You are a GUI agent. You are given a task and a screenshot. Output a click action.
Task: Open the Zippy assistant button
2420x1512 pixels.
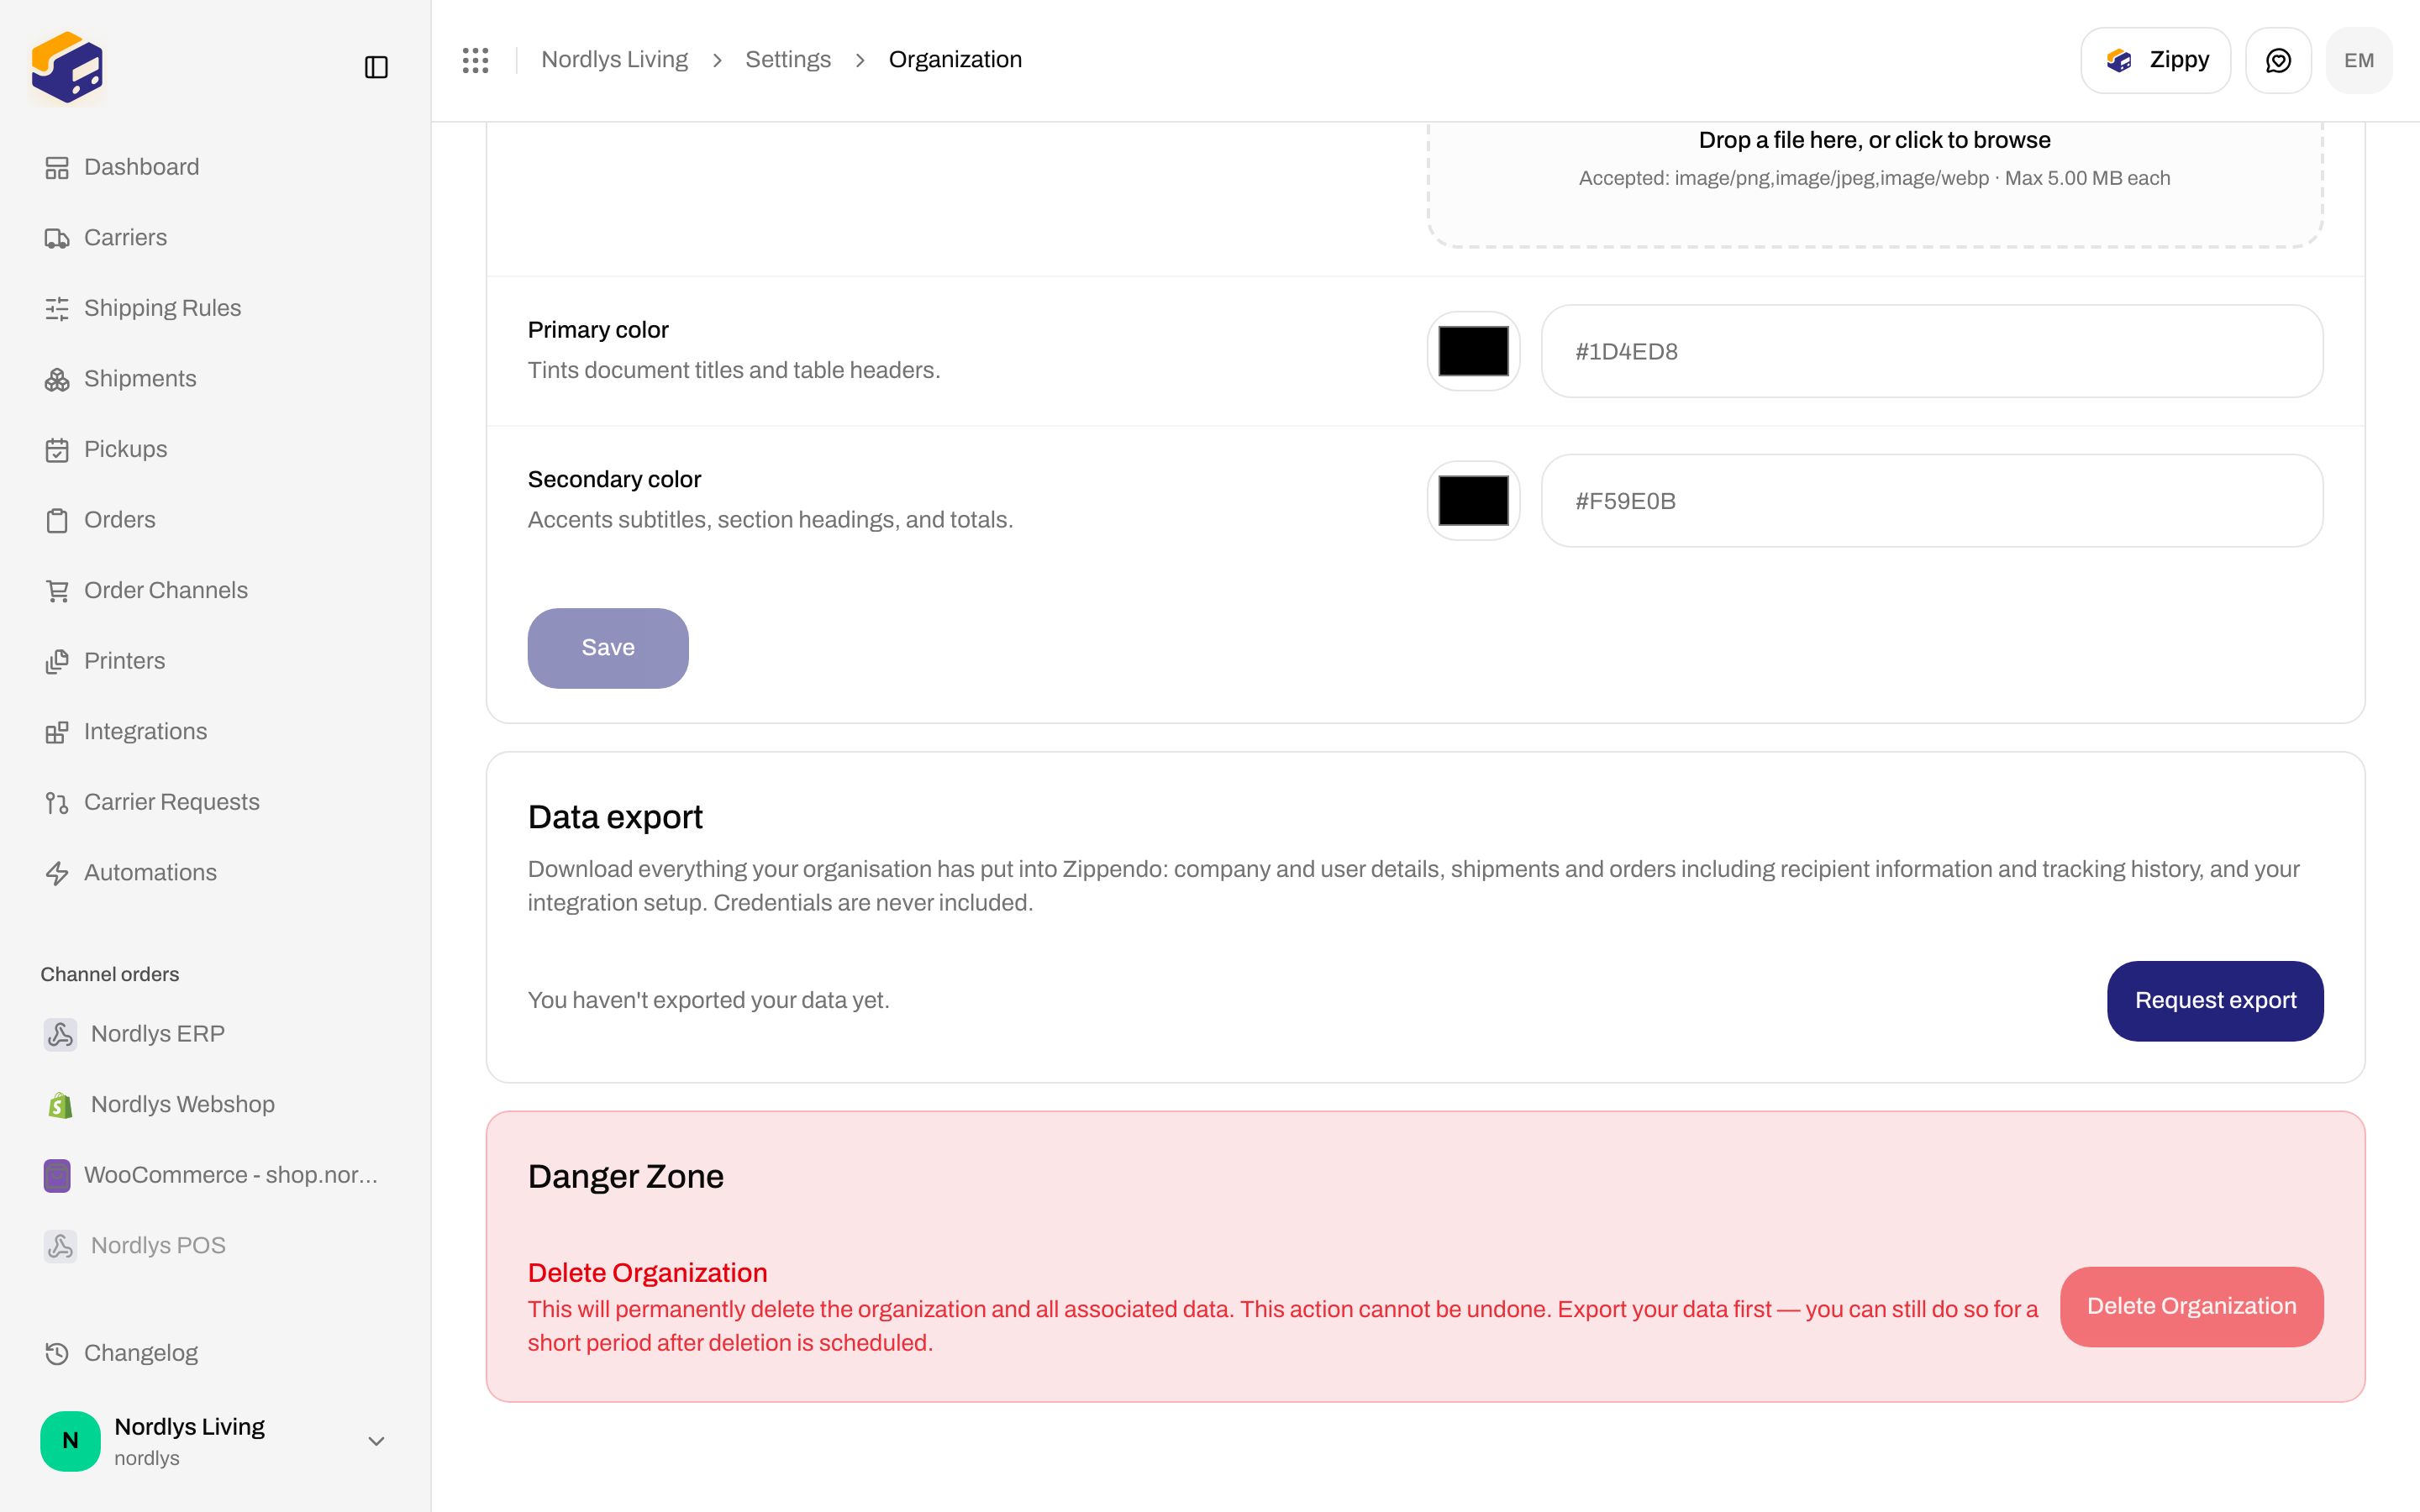pos(2155,60)
